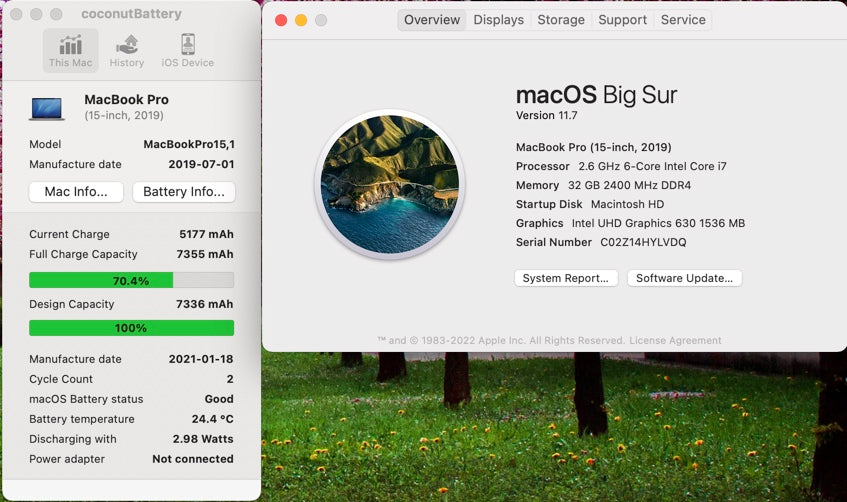847x502 pixels.
Task: Click the MacBook Pro laptop icon
Action: pos(47,108)
